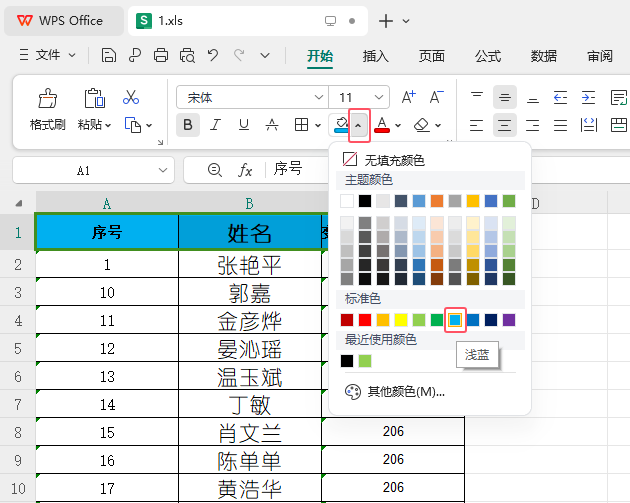The image size is (630, 503).
Task: Click the new tab plus button
Action: 386,21
